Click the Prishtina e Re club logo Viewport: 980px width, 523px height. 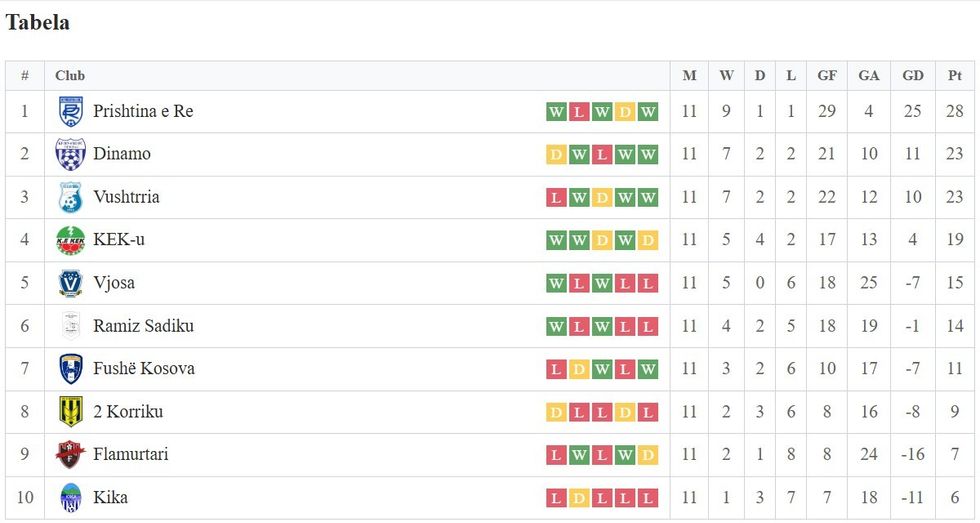(x=70, y=112)
